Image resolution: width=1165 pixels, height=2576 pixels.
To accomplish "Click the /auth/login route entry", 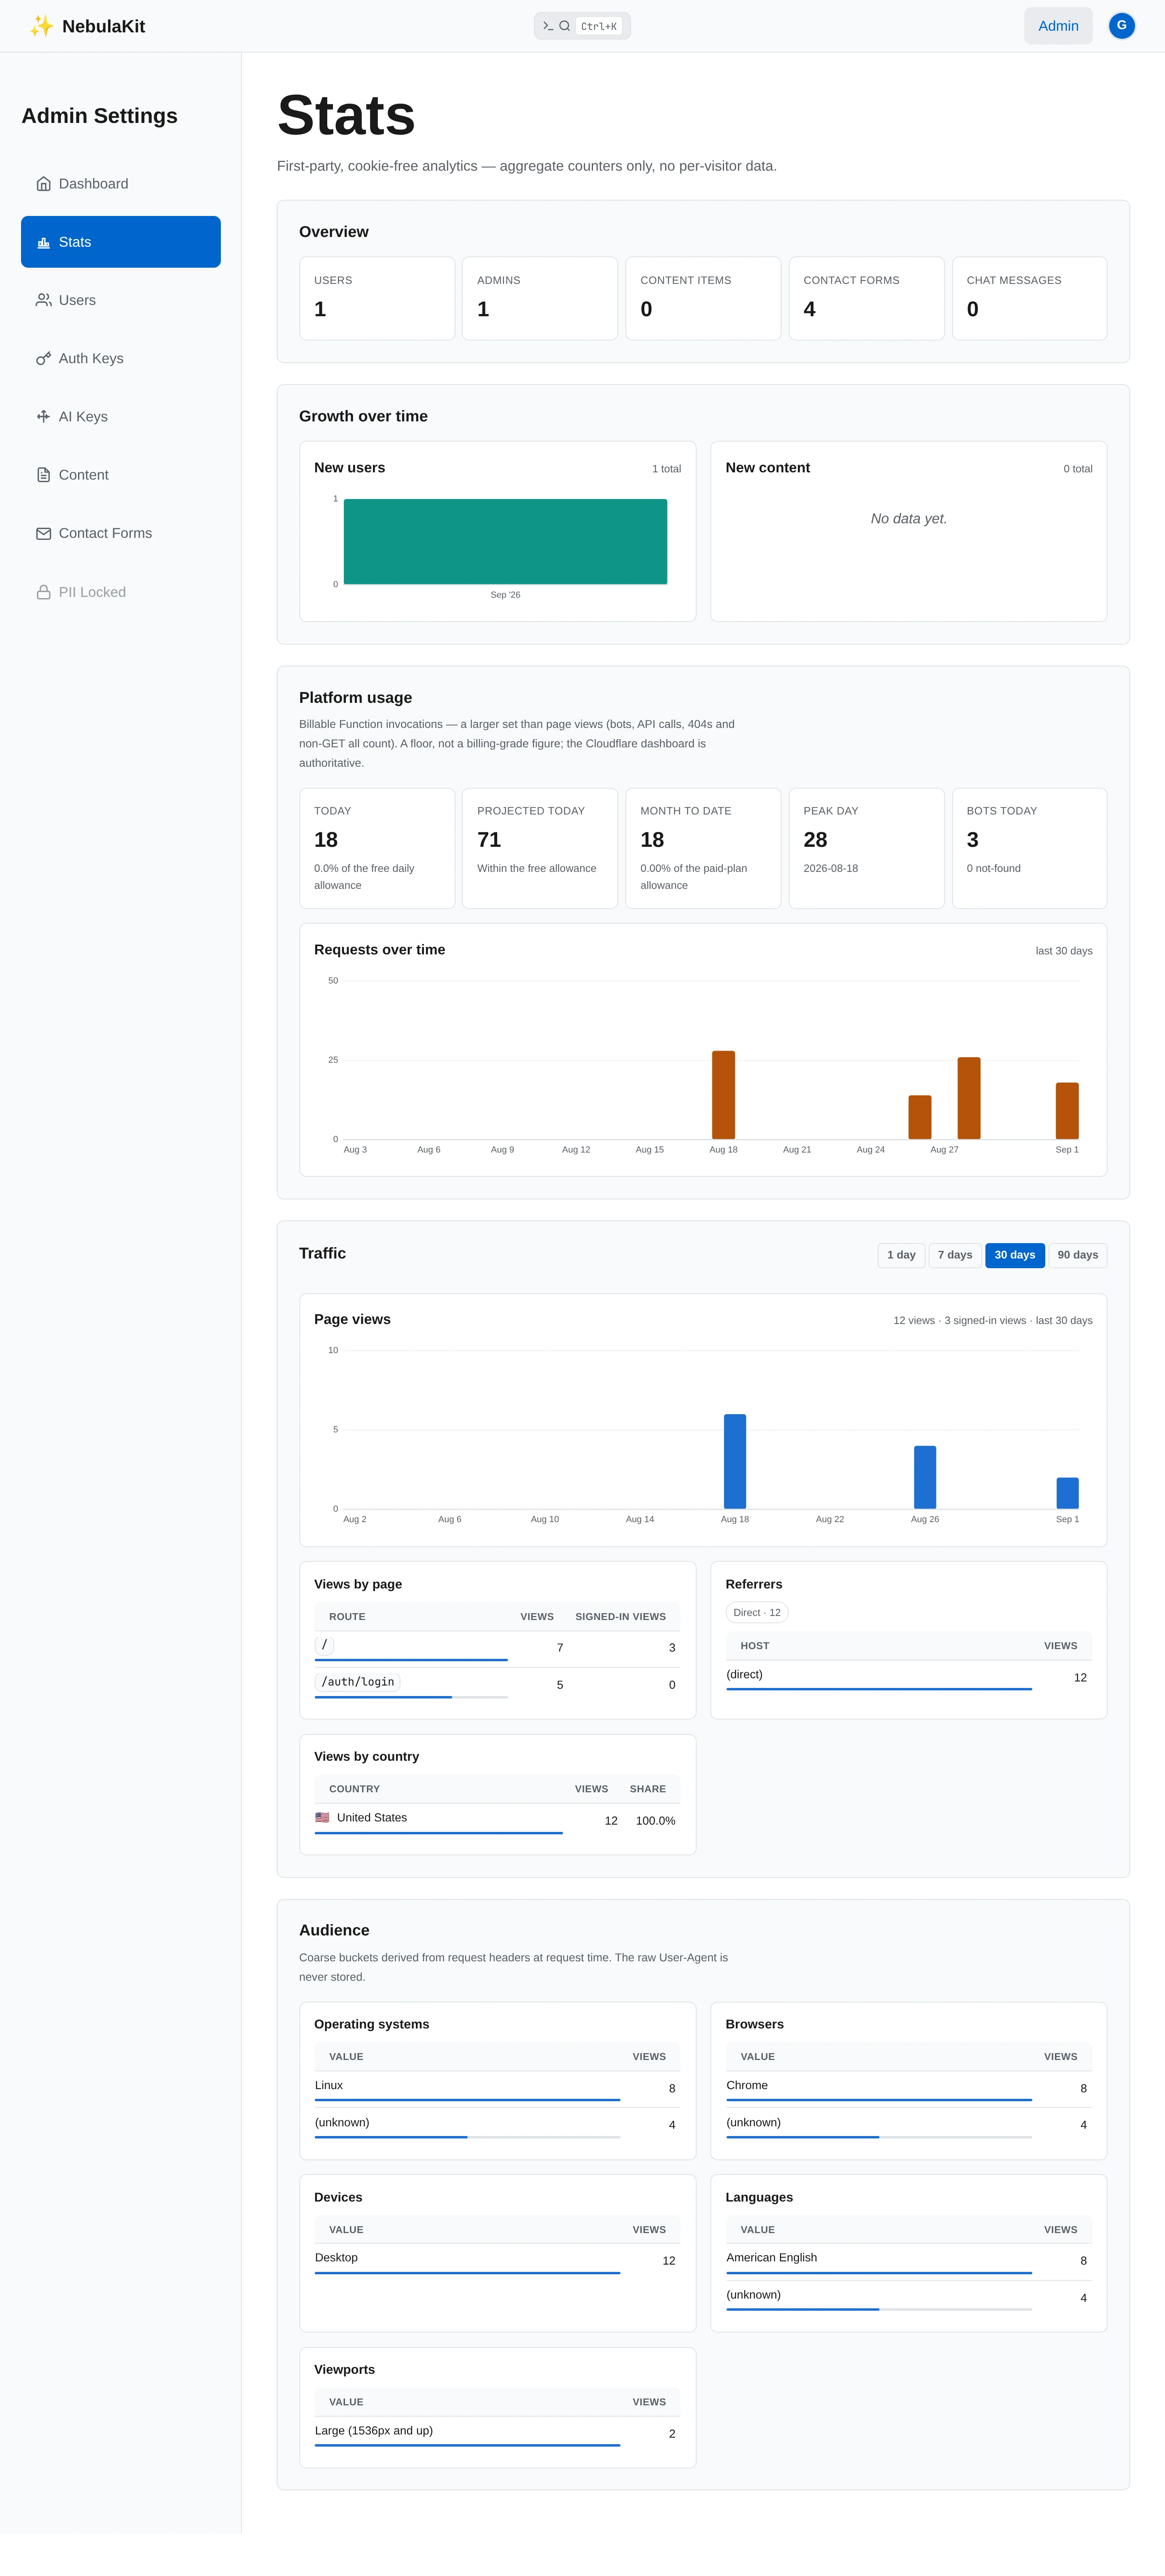I will coord(358,1682).
